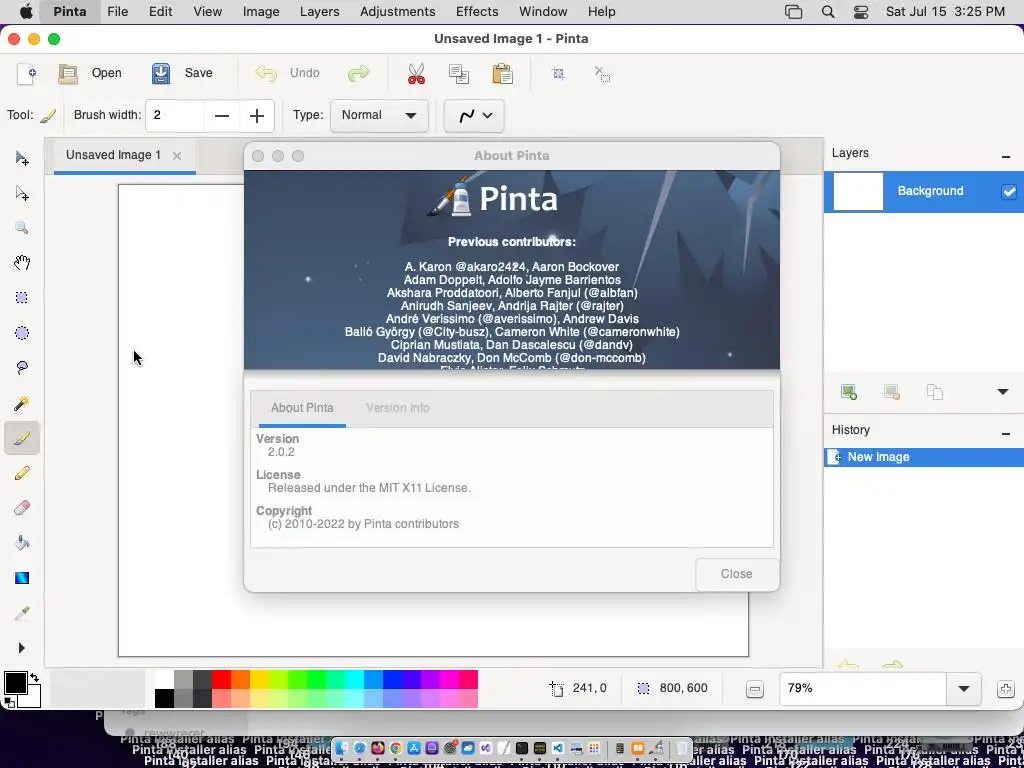The image size is (1024, 768).
Task: Pick the red palette swatch
Action: [221, 679]
